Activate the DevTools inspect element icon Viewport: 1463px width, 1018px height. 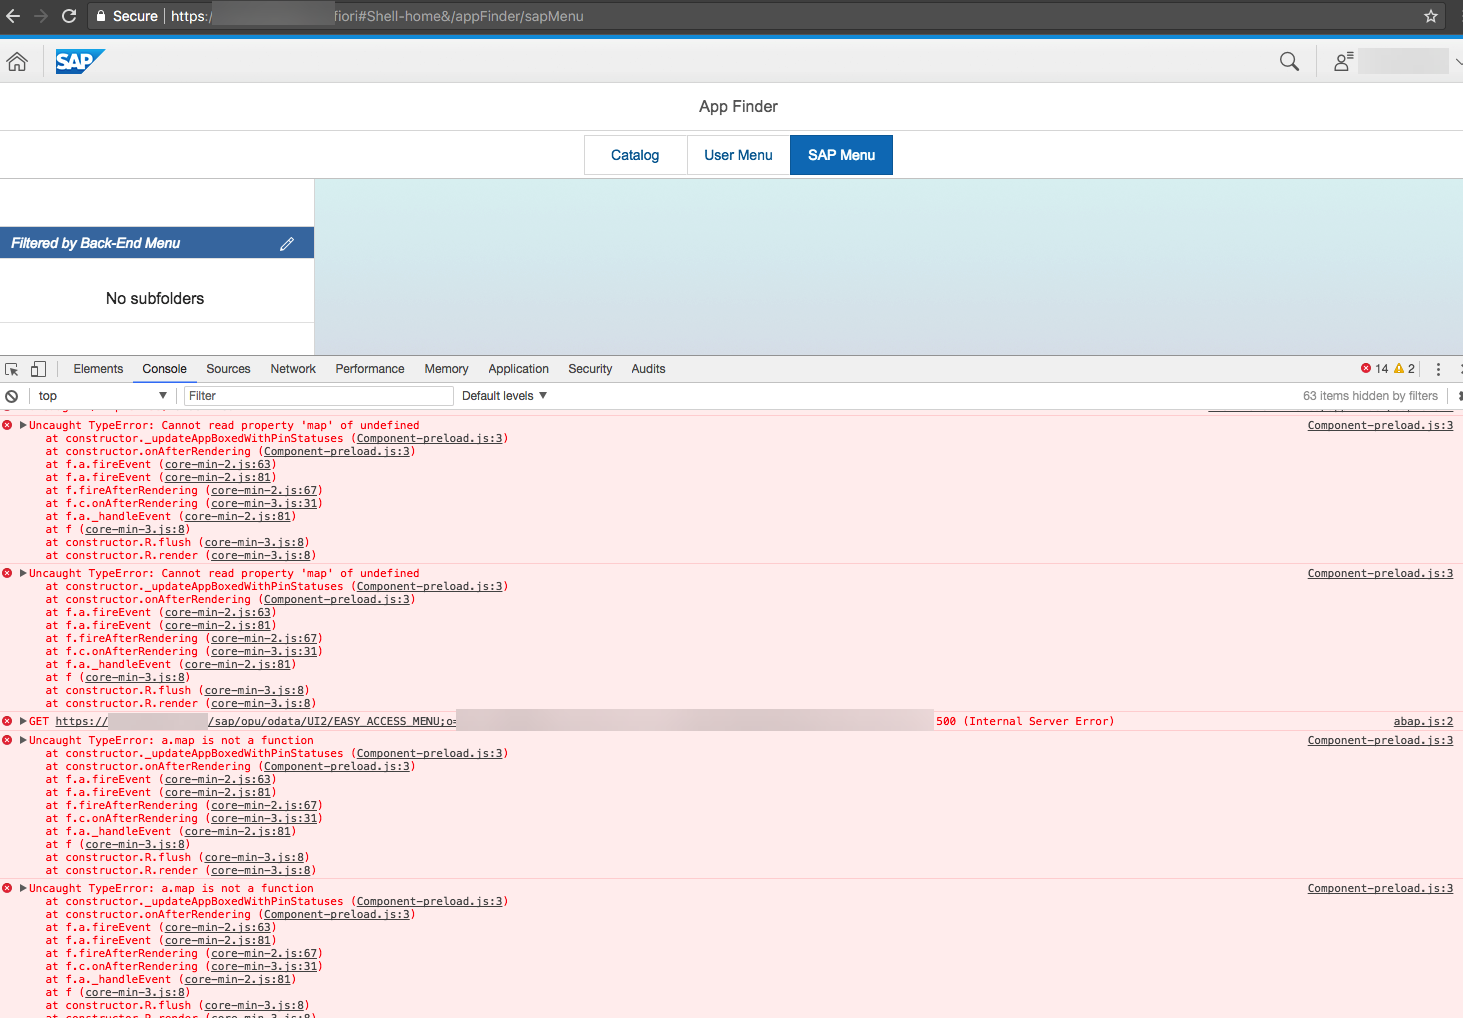[x=12, y=369]
